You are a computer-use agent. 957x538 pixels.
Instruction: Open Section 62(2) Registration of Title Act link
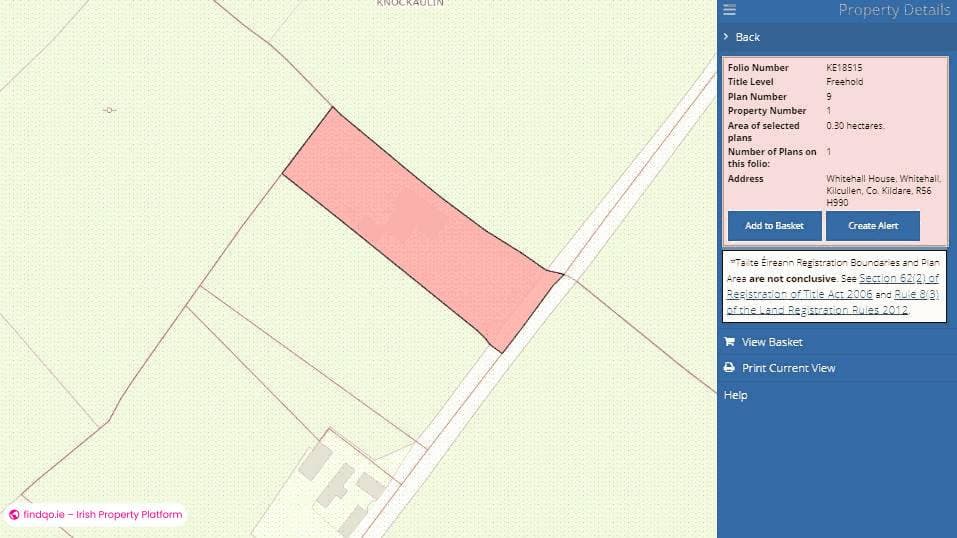click(x=898, y=278)
